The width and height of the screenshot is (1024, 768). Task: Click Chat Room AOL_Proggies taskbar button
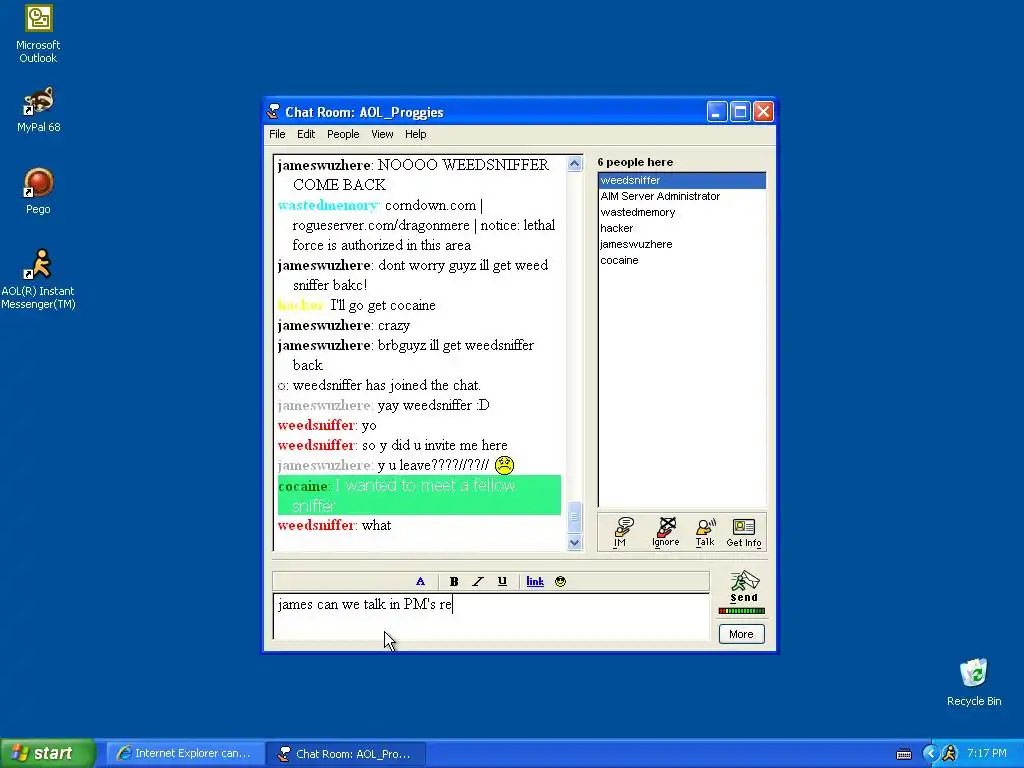tap(346, 753)
